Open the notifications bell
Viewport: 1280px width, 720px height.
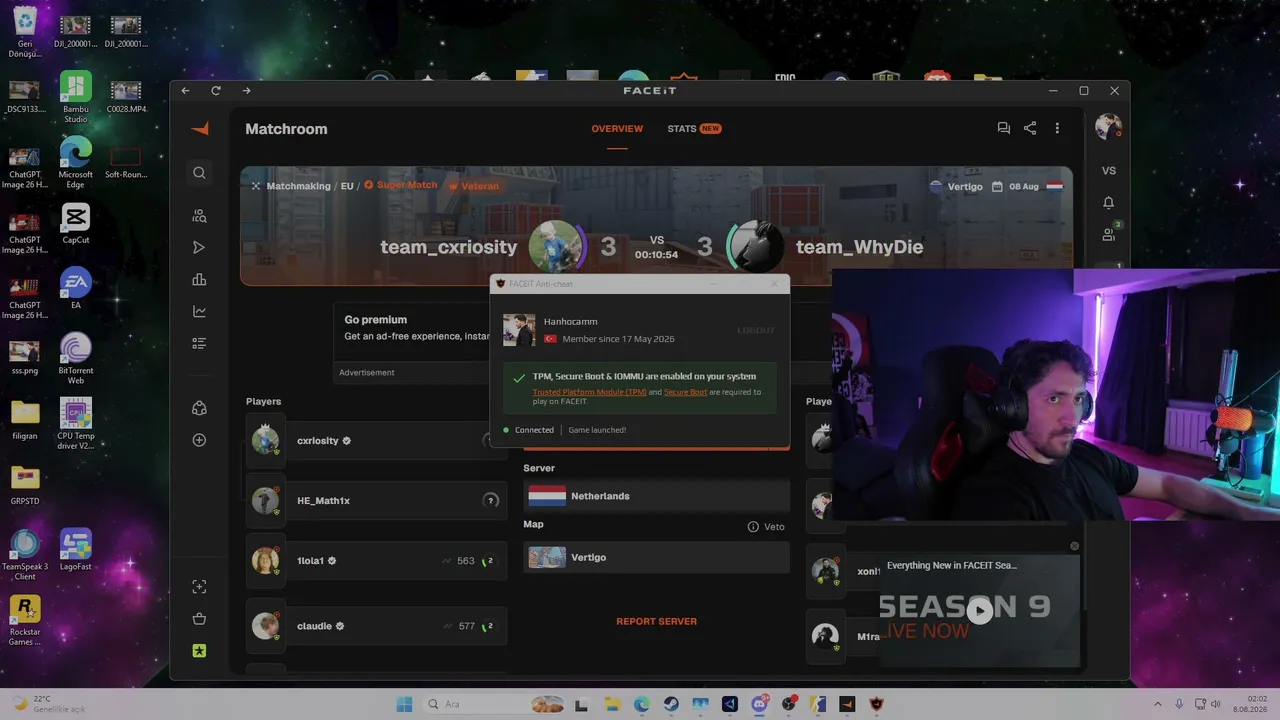tap(1109, 203)
